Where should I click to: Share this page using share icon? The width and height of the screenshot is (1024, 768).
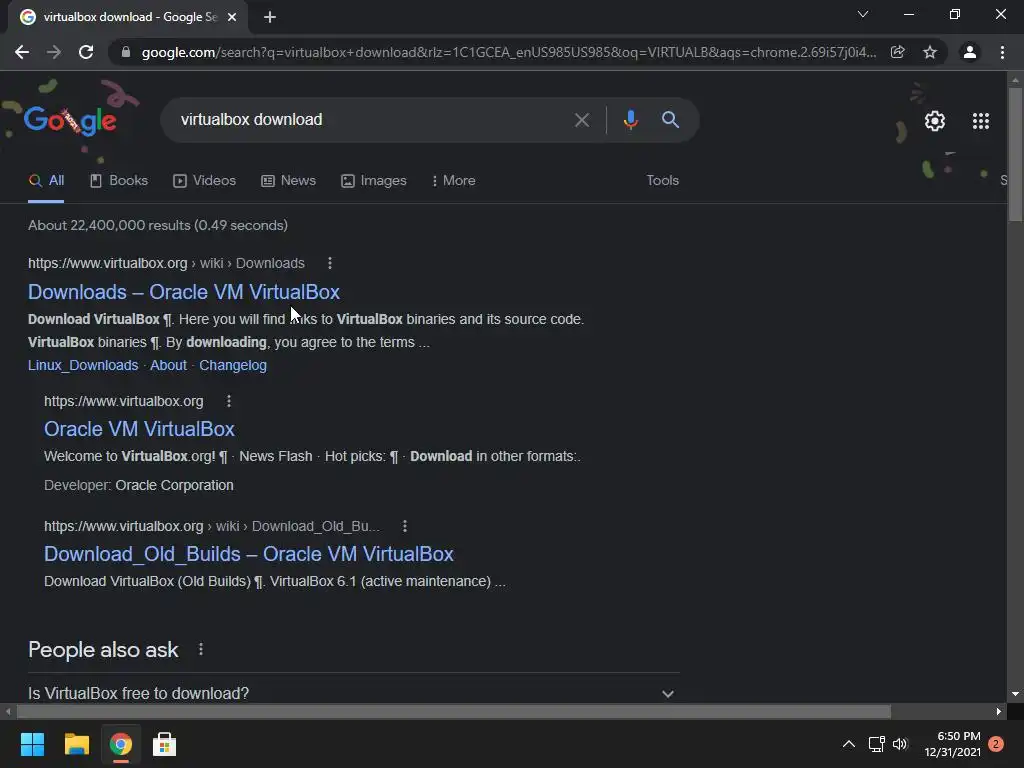(897, 52)
